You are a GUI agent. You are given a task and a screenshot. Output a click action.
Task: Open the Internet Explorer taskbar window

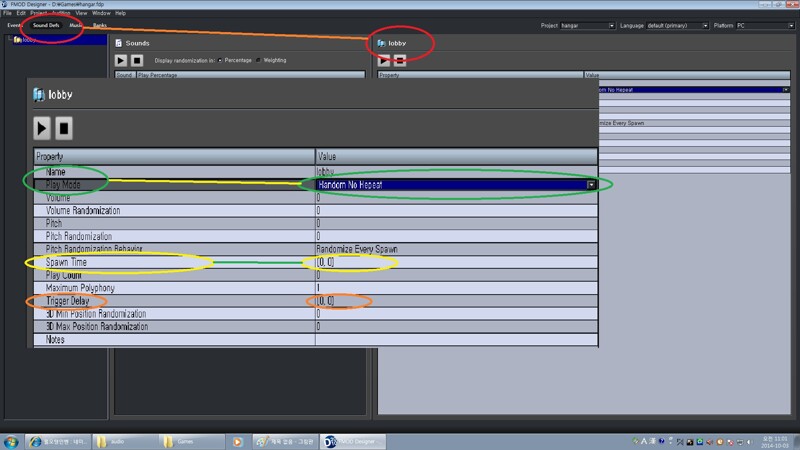pyautogui.click(x=57, y=441)
